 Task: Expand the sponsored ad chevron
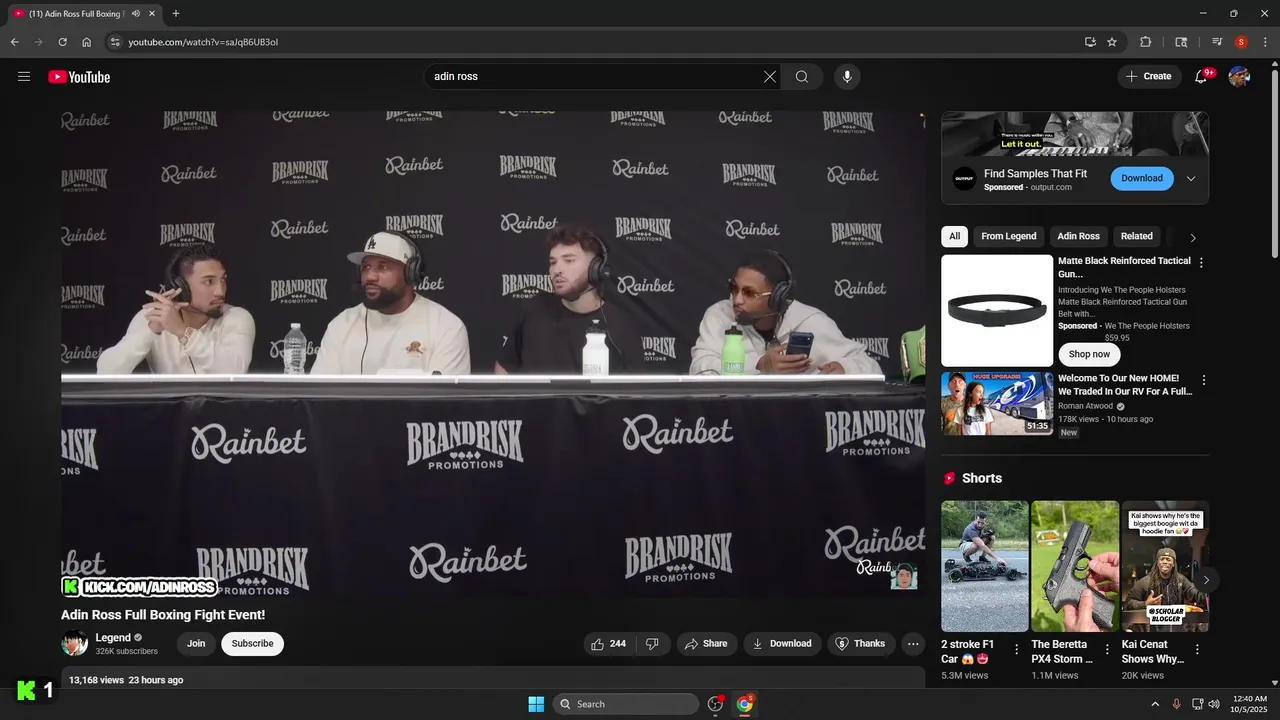click(1191, 179)
